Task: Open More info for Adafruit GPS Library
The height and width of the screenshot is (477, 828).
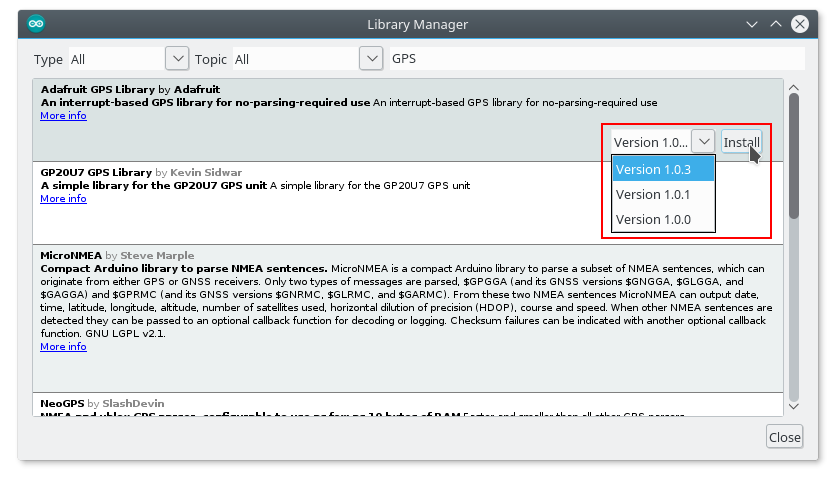Action: (63, 116)
